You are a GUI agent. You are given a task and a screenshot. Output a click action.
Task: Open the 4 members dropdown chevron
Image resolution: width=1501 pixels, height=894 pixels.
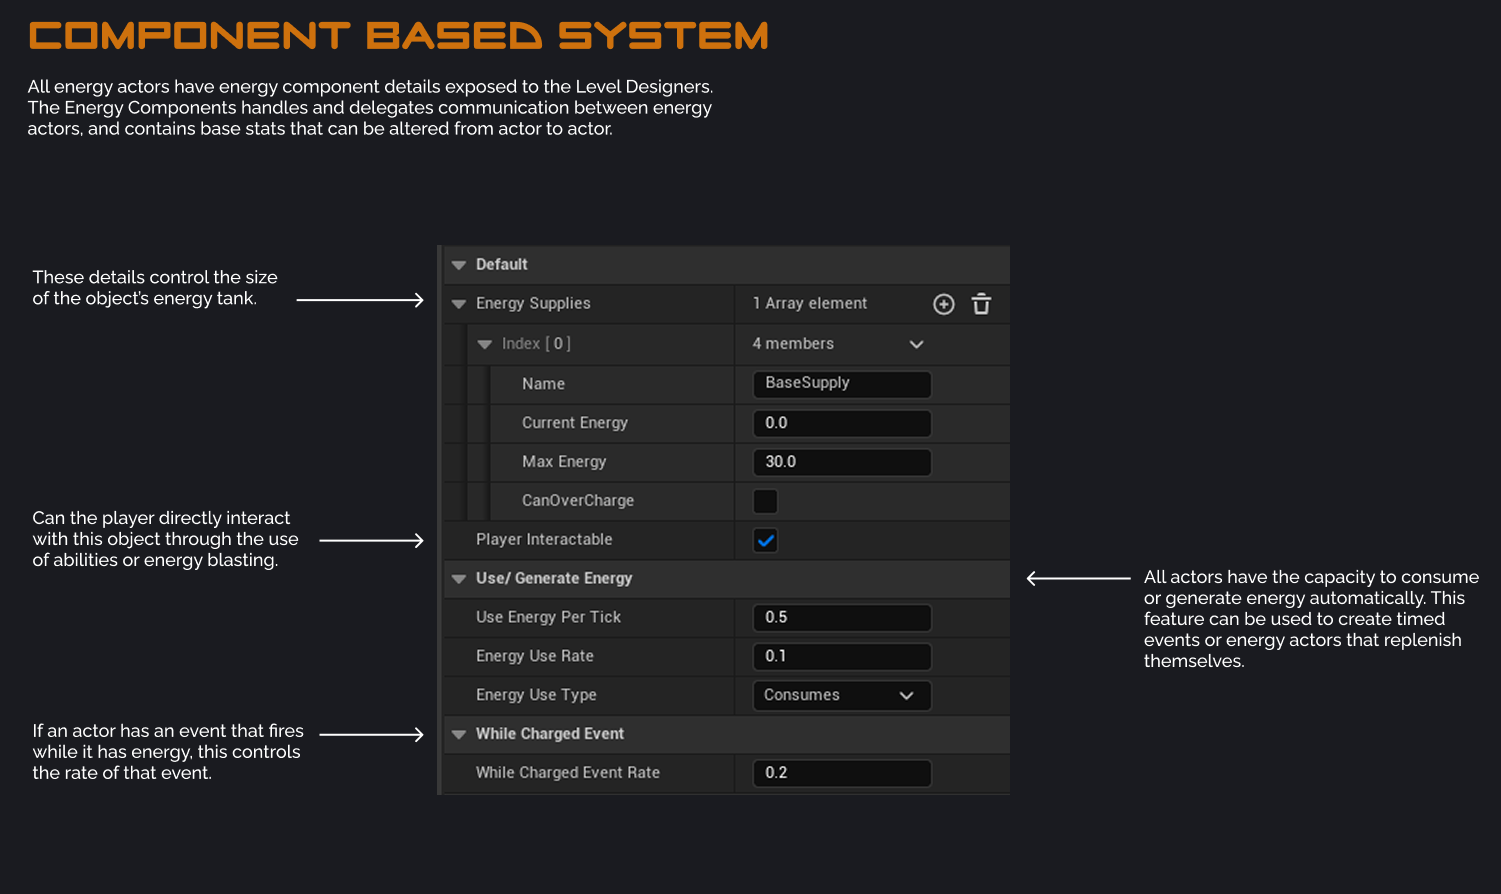916,344
